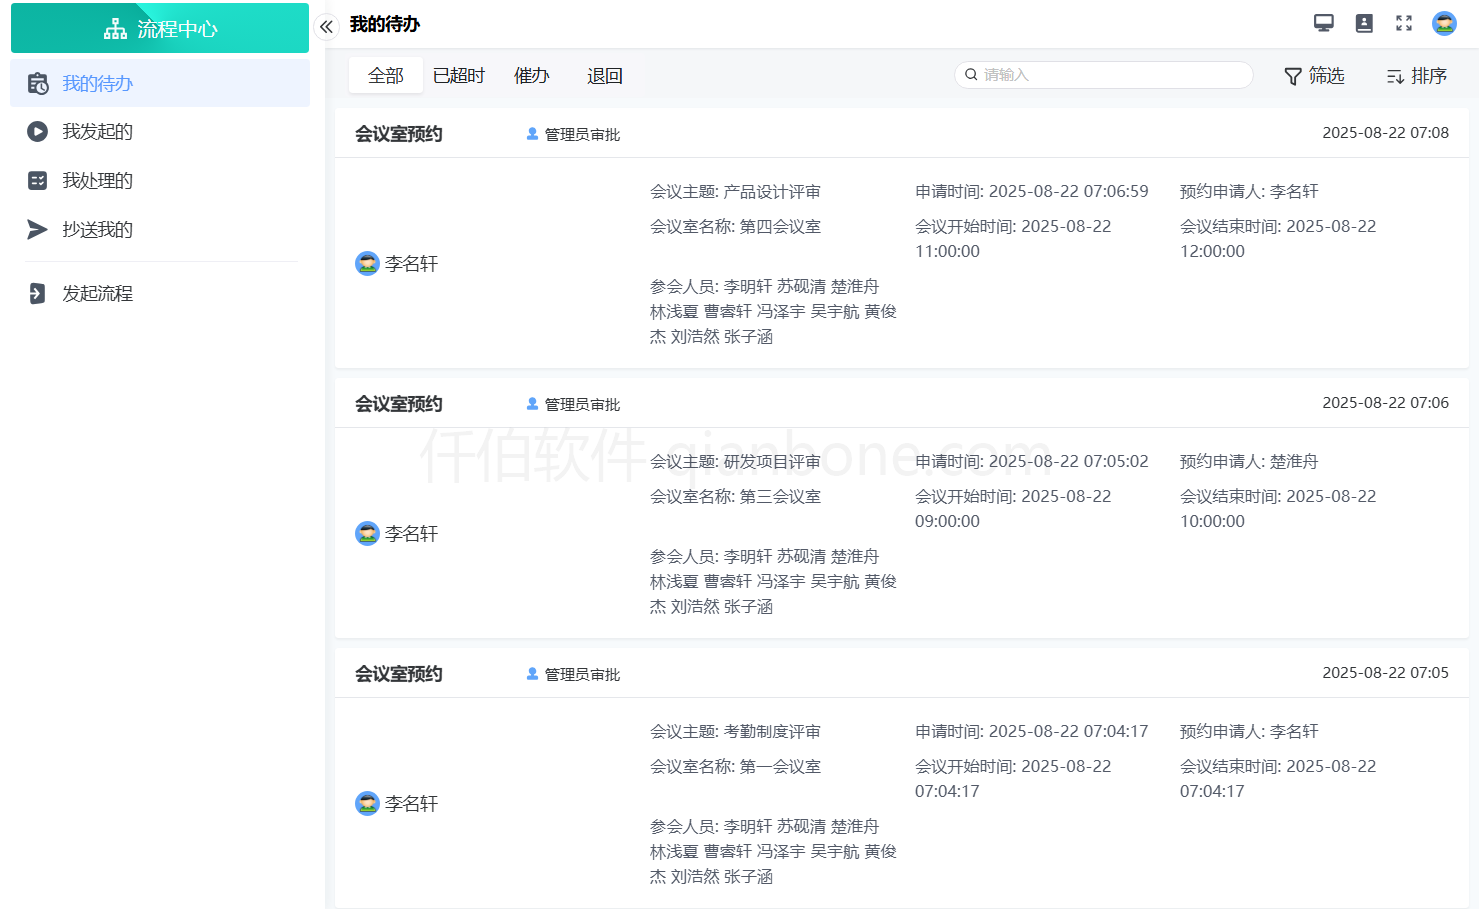Select 抄送我的 in sidebar
The image size is (1479, 909).
97,230
